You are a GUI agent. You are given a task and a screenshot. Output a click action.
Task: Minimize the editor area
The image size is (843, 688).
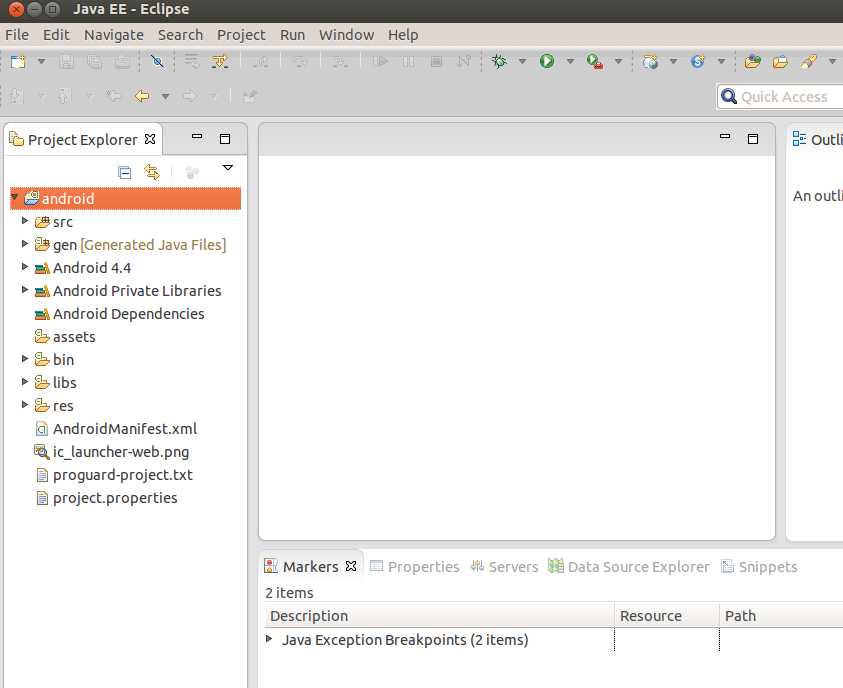tap(725, 137)
